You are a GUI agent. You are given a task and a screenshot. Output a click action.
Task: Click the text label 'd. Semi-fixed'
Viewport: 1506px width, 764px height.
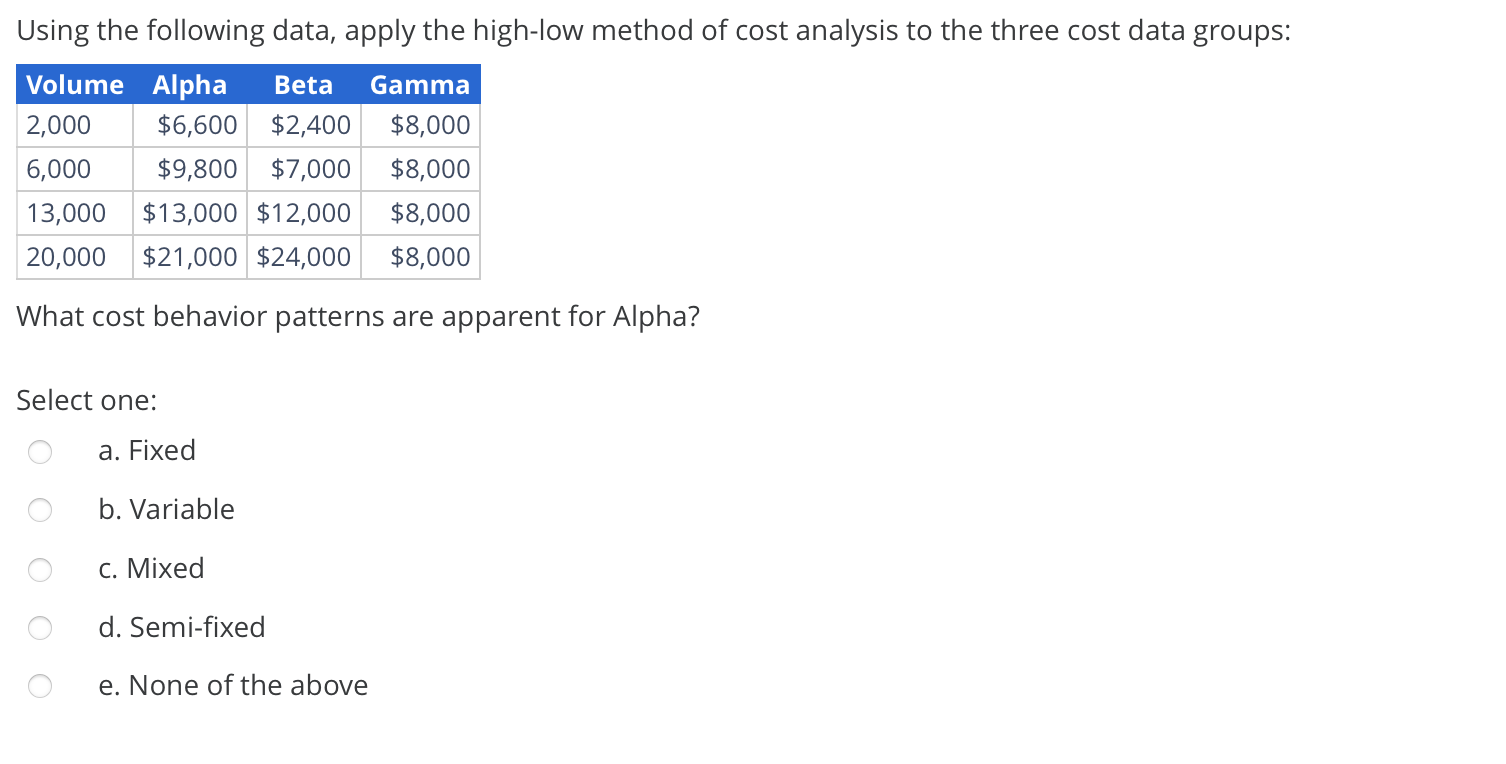[182, 628]
